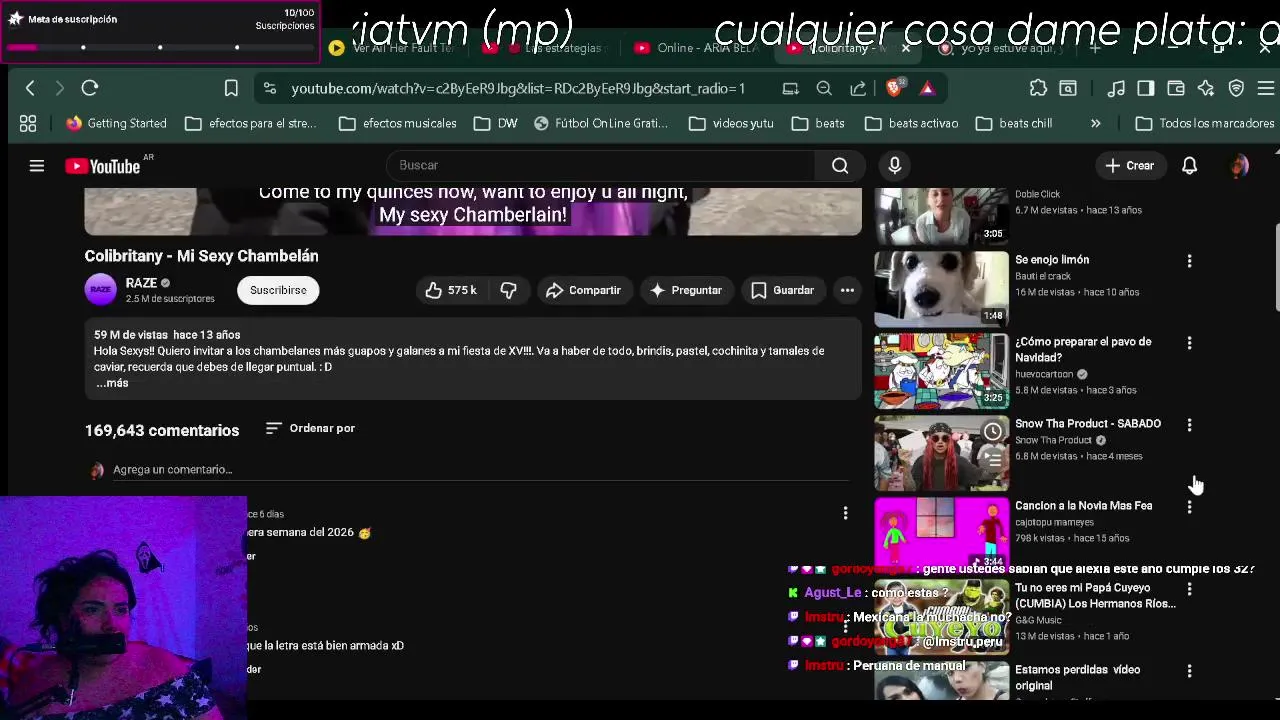
Task: Open the YouTube notifications bell
Action: tap(1190, 165)
